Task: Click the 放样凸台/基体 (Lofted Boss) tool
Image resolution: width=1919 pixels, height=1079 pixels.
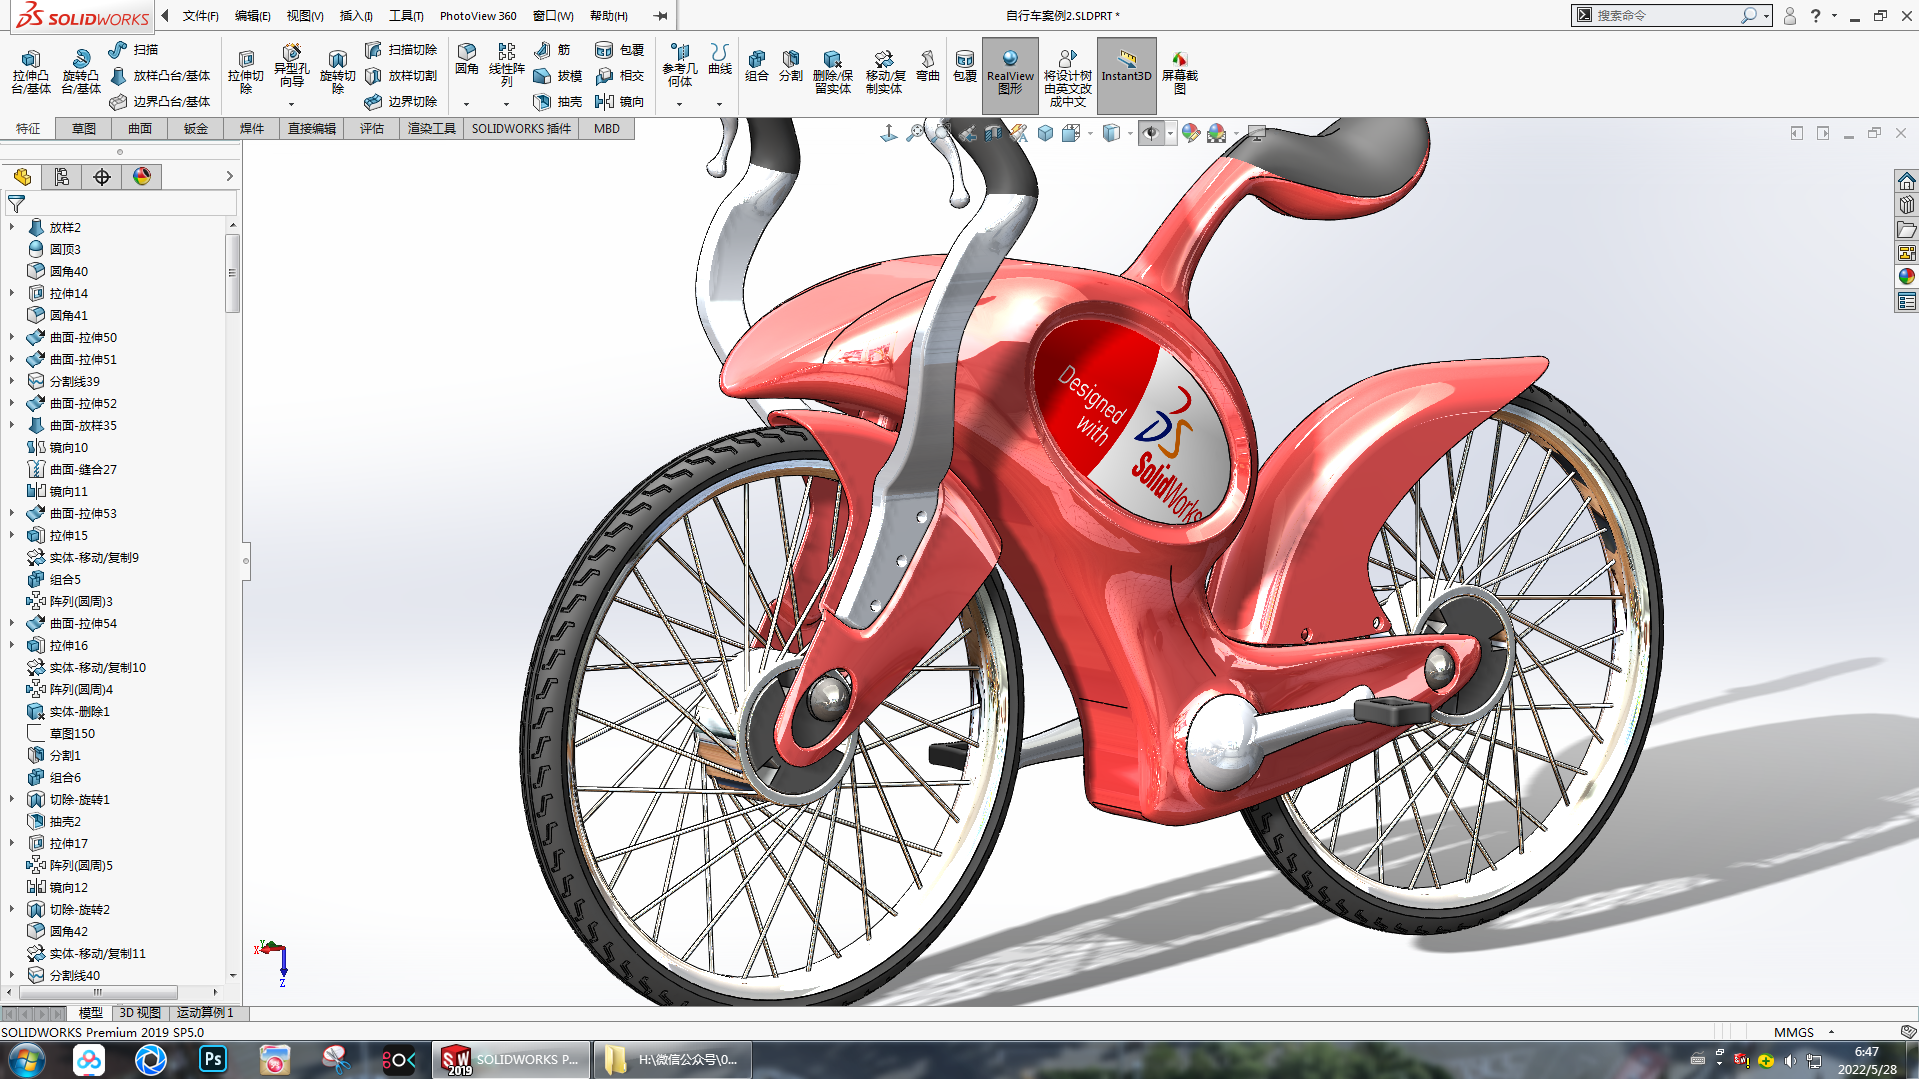Action: 160,75
